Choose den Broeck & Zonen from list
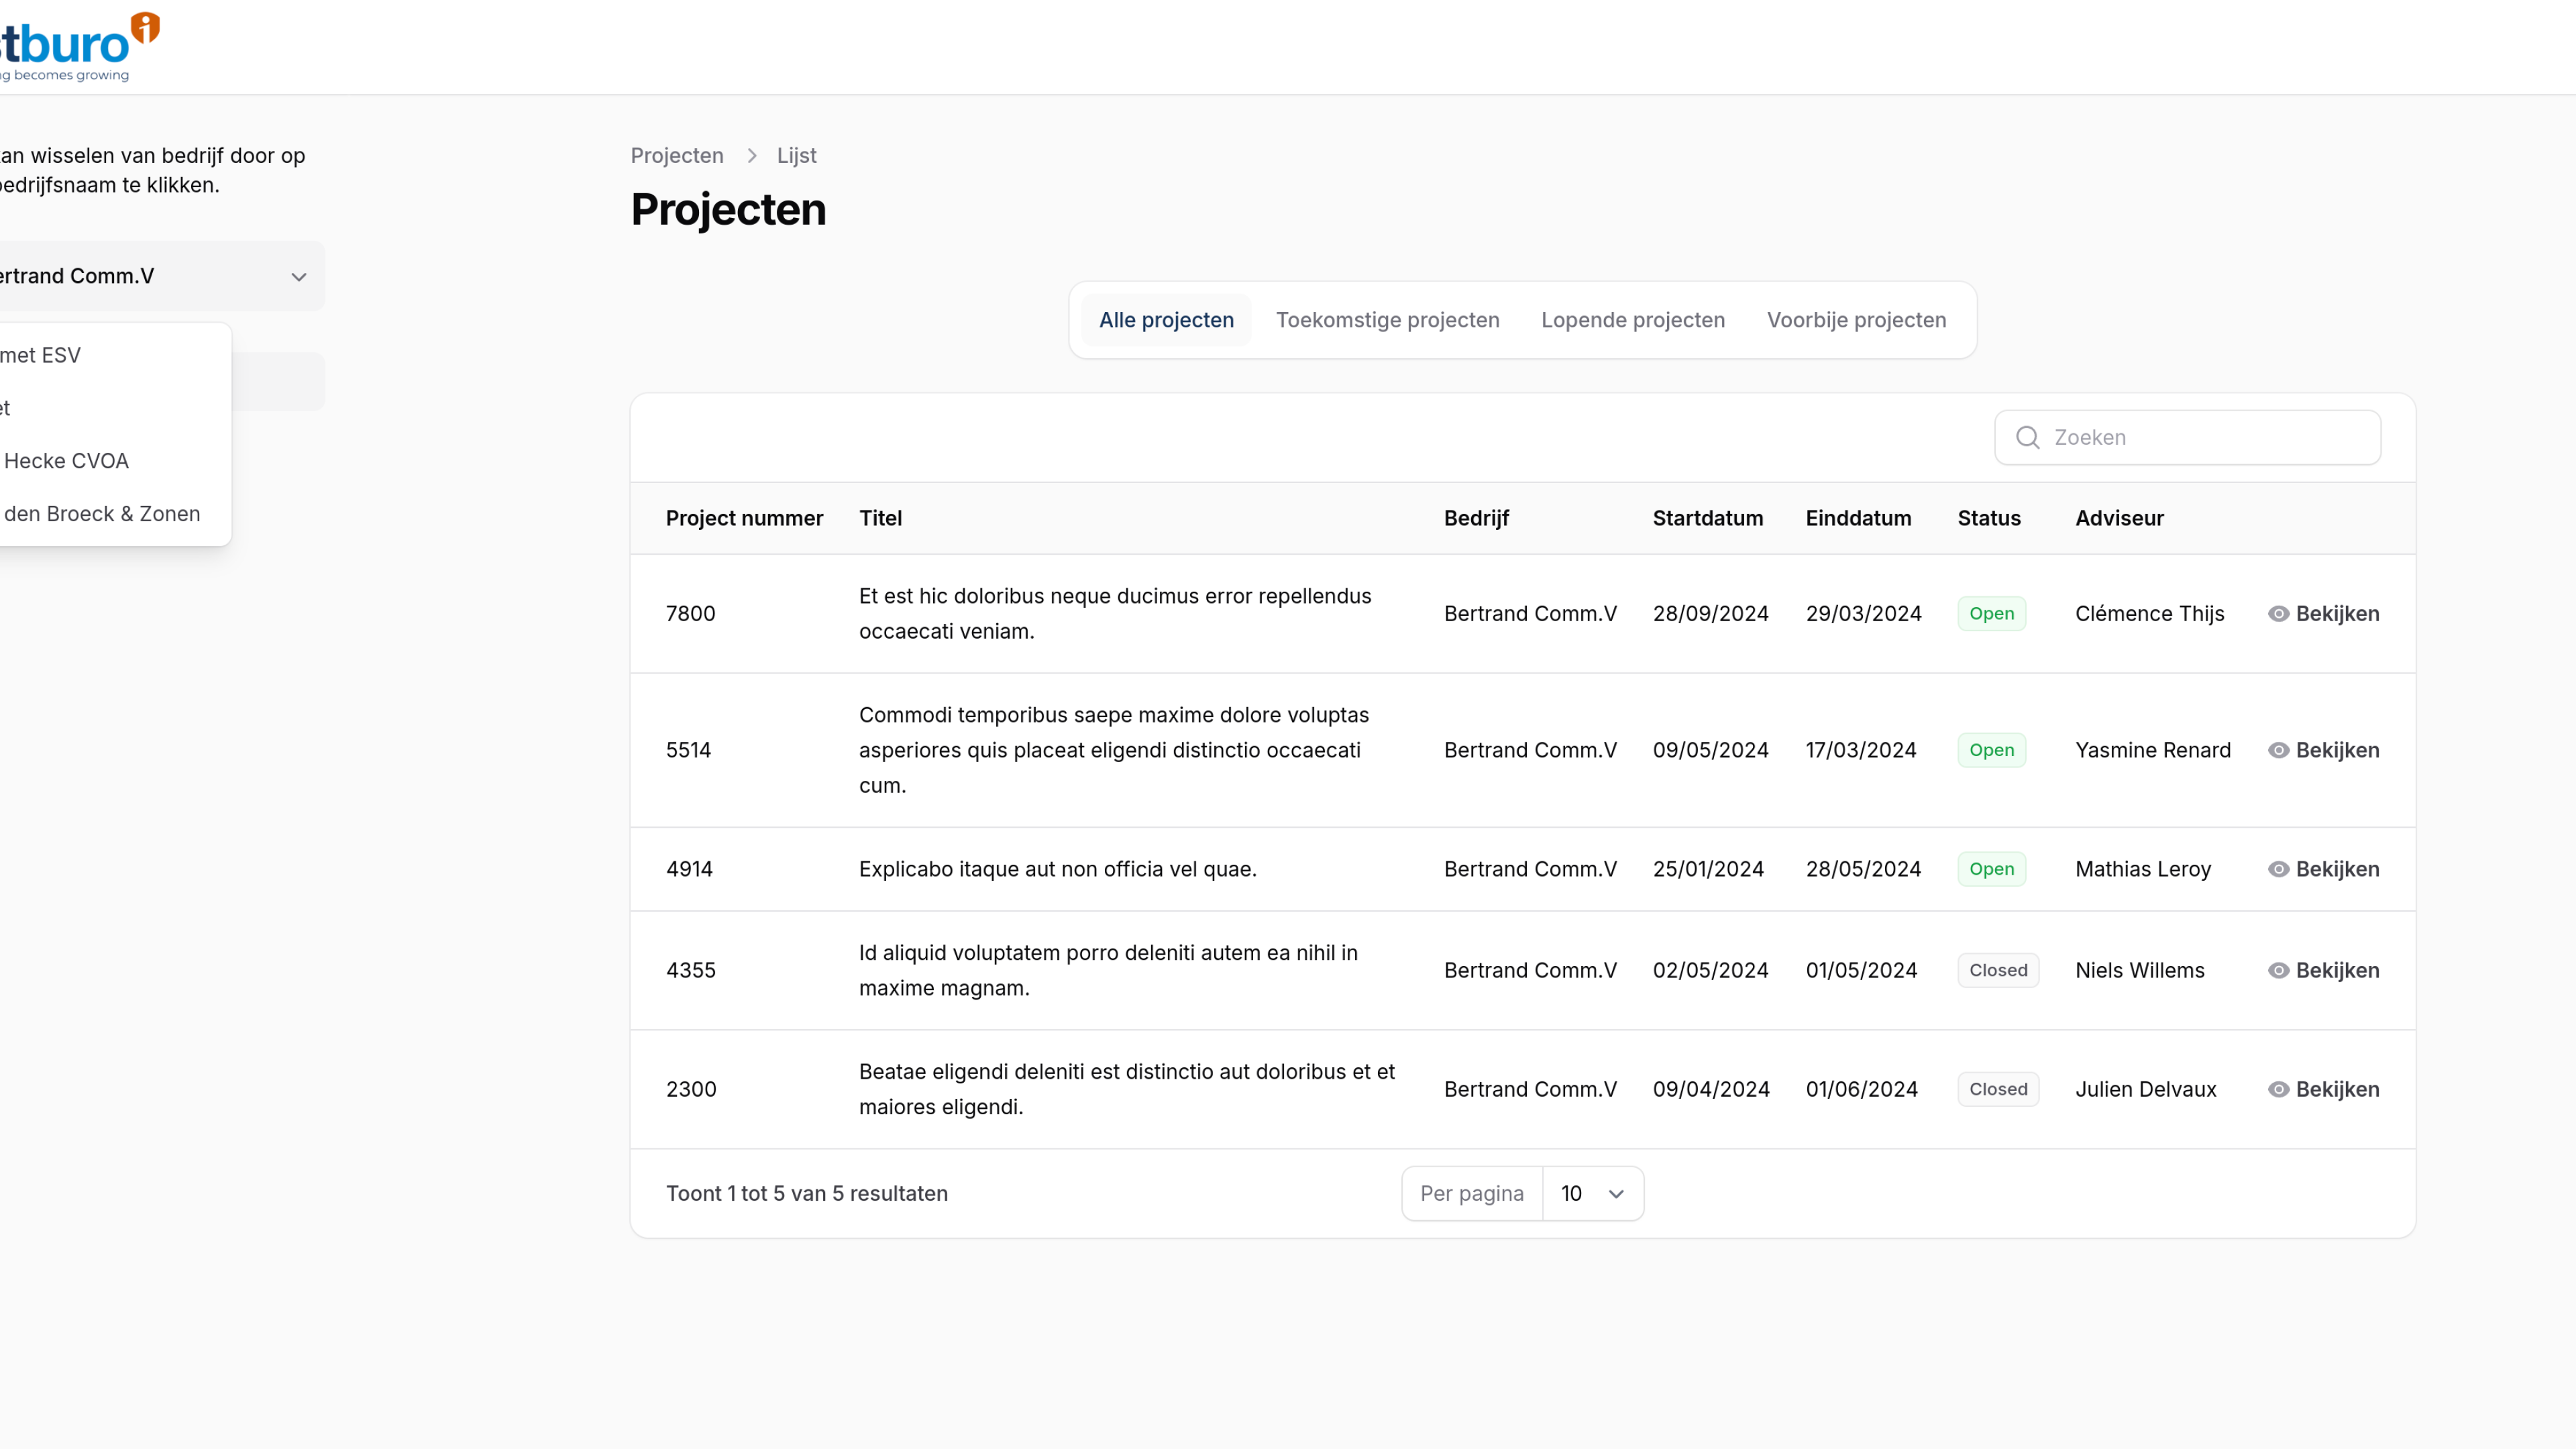The width and height of the screenshot is (2576, 1449). coord(102,514)
